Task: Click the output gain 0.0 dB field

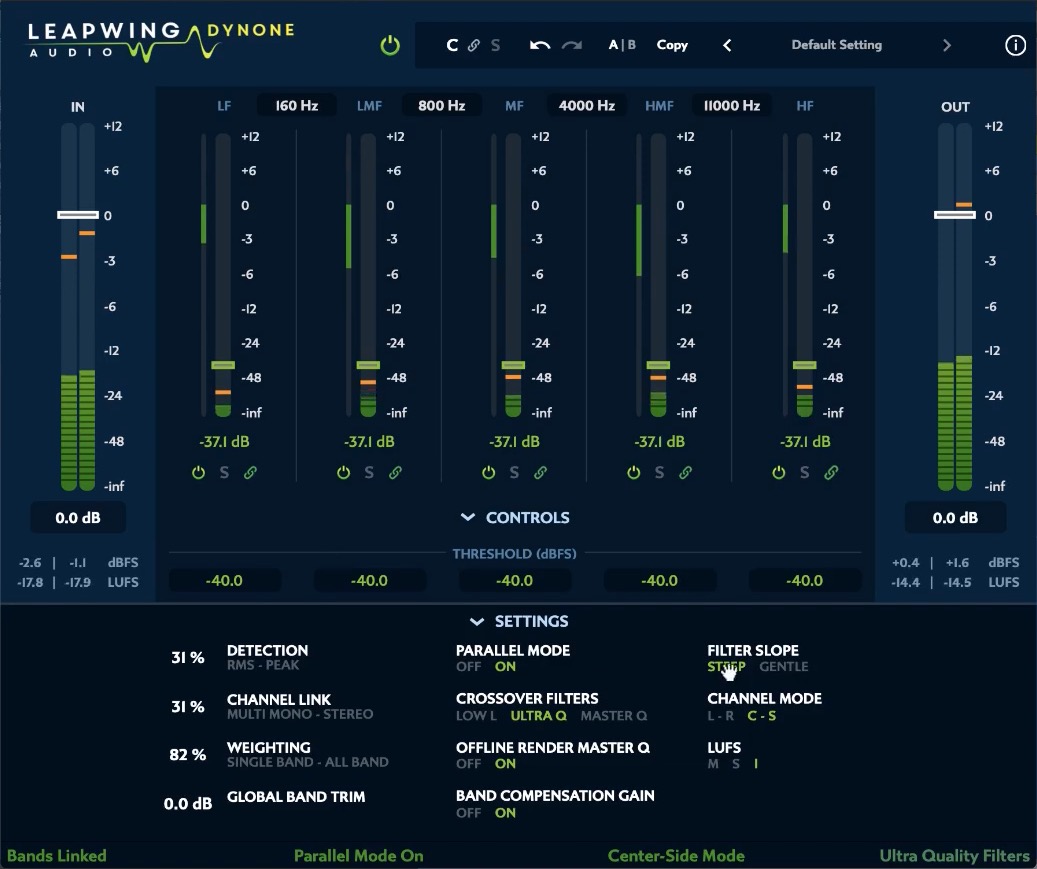Action: click(955, 518)
